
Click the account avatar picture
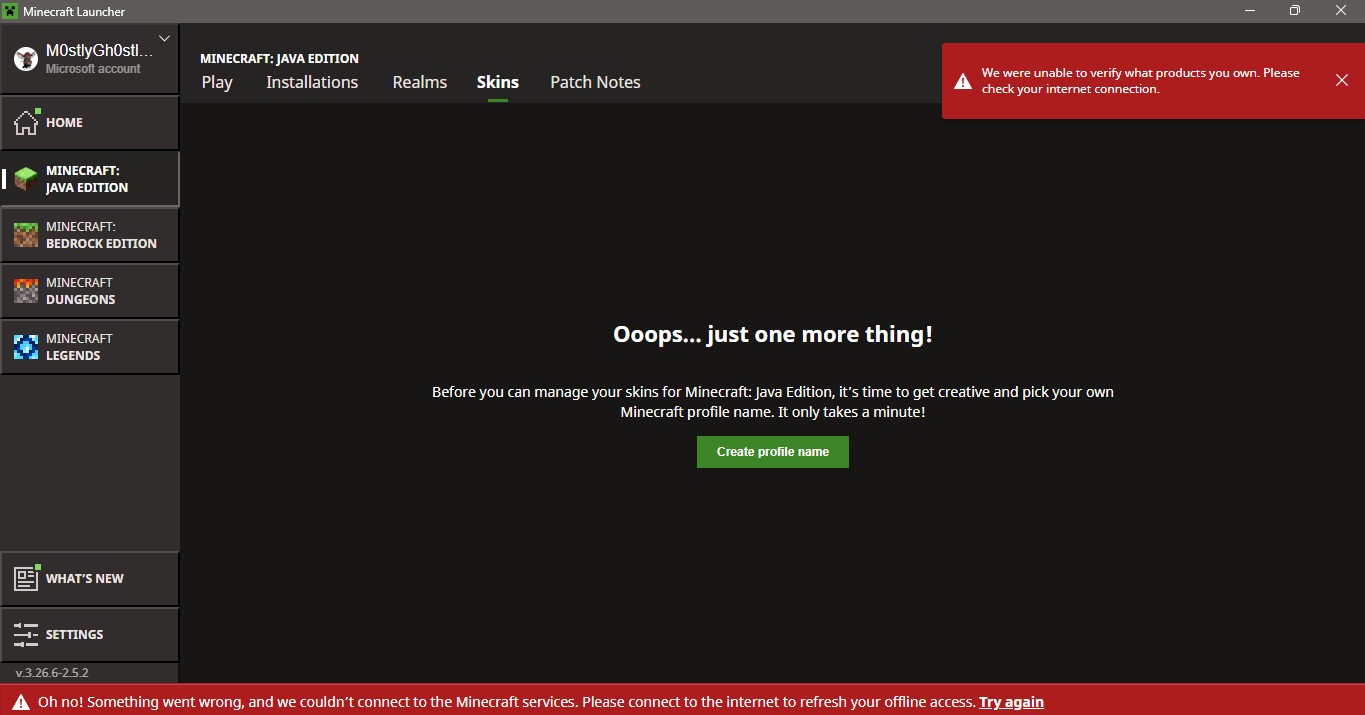click(x=25, y=59)
